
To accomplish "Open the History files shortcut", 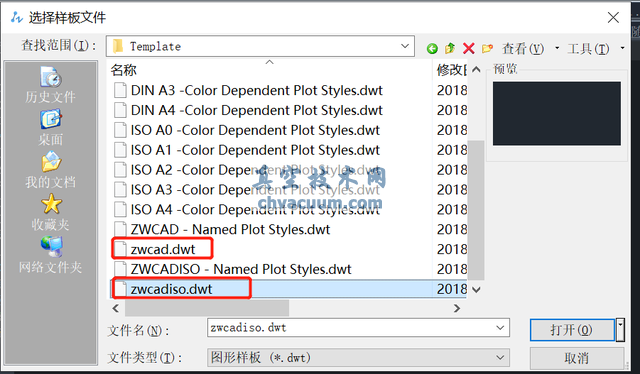I will pyautogui.click(x=51, y=85).
